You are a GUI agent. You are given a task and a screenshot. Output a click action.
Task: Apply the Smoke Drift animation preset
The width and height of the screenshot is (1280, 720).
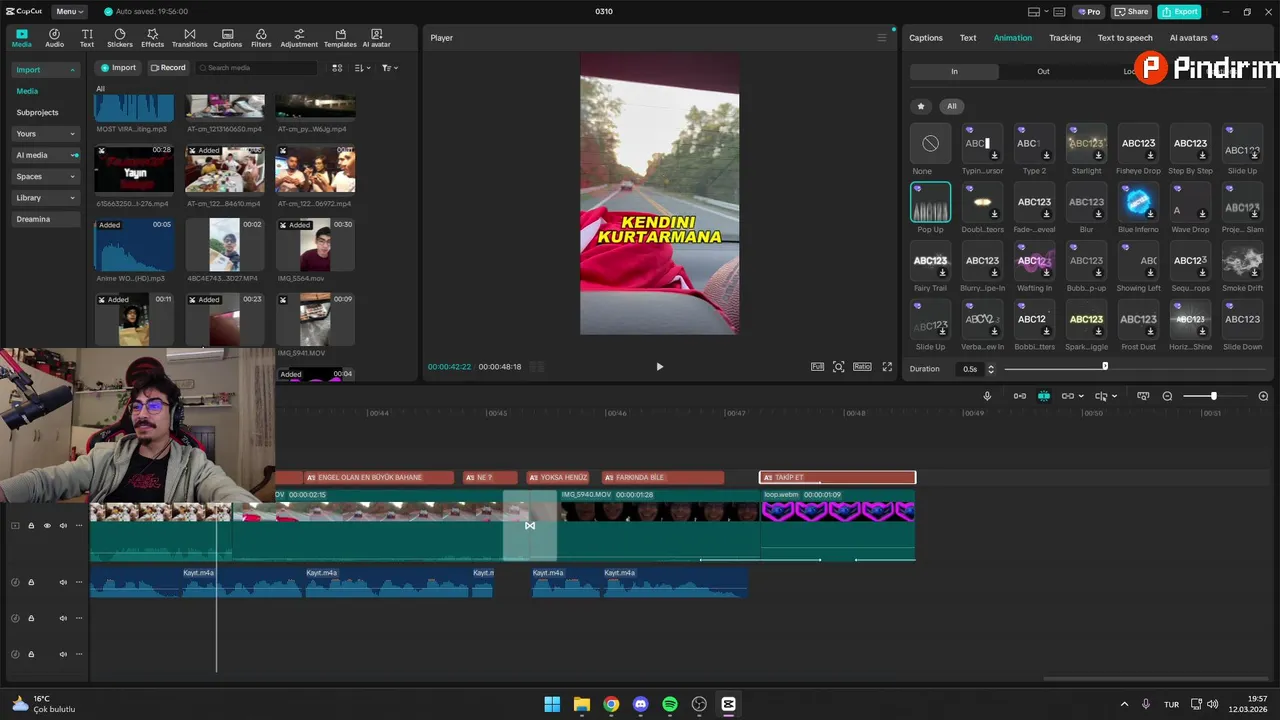pyautogui.click(x=1242, y=260)
